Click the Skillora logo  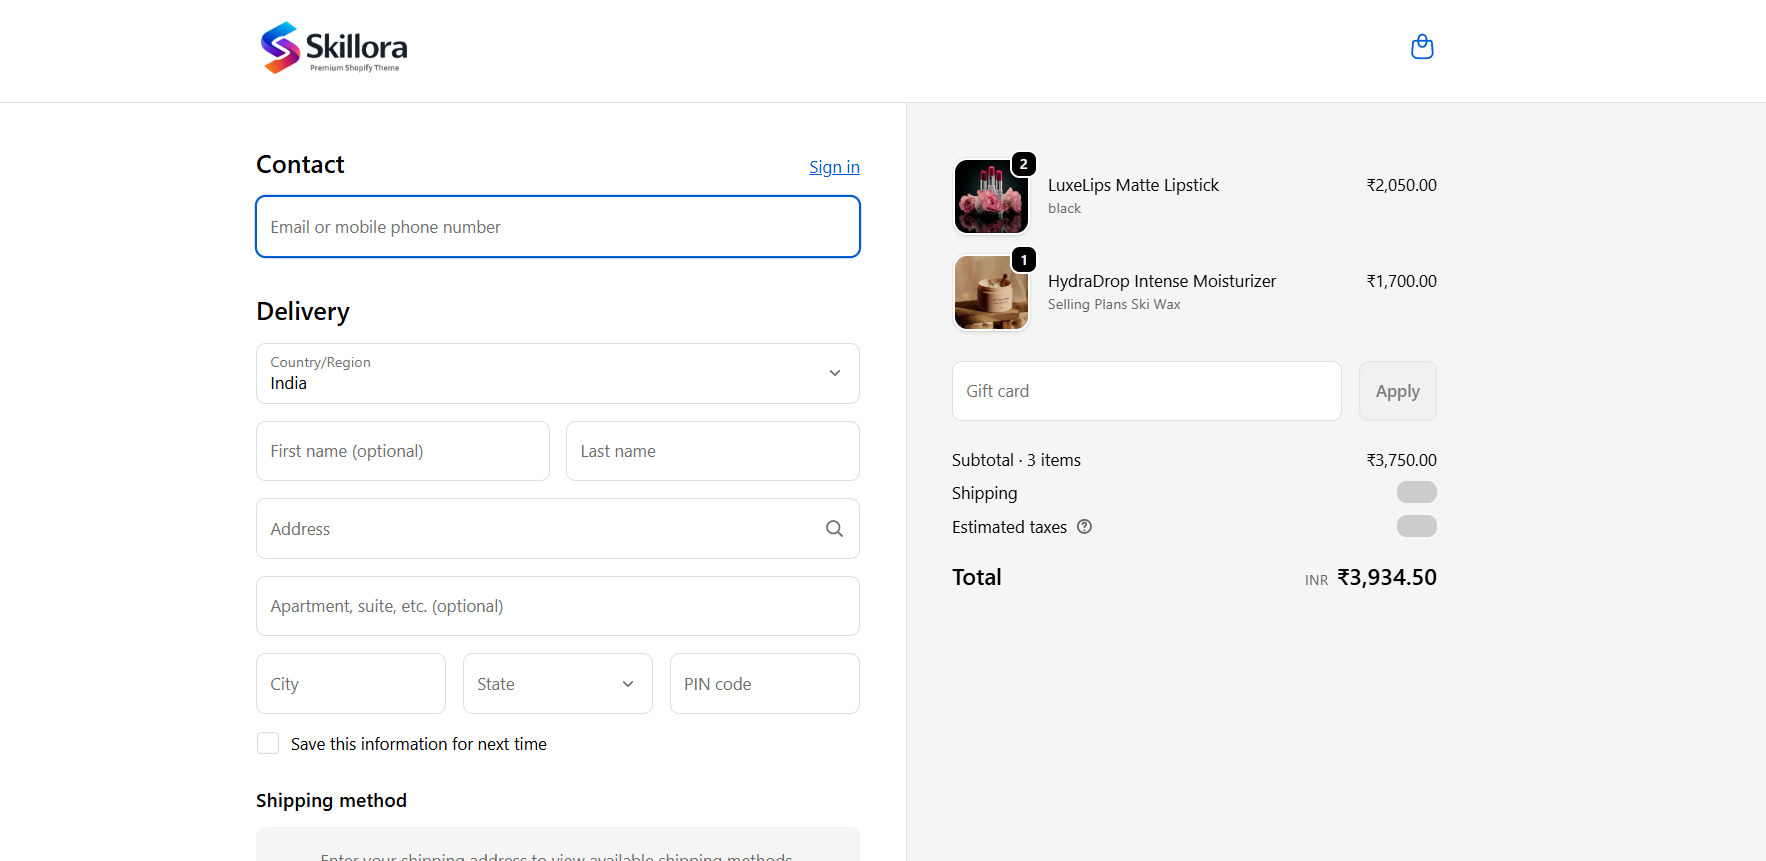pyautogui.click(x=333, y=48)
